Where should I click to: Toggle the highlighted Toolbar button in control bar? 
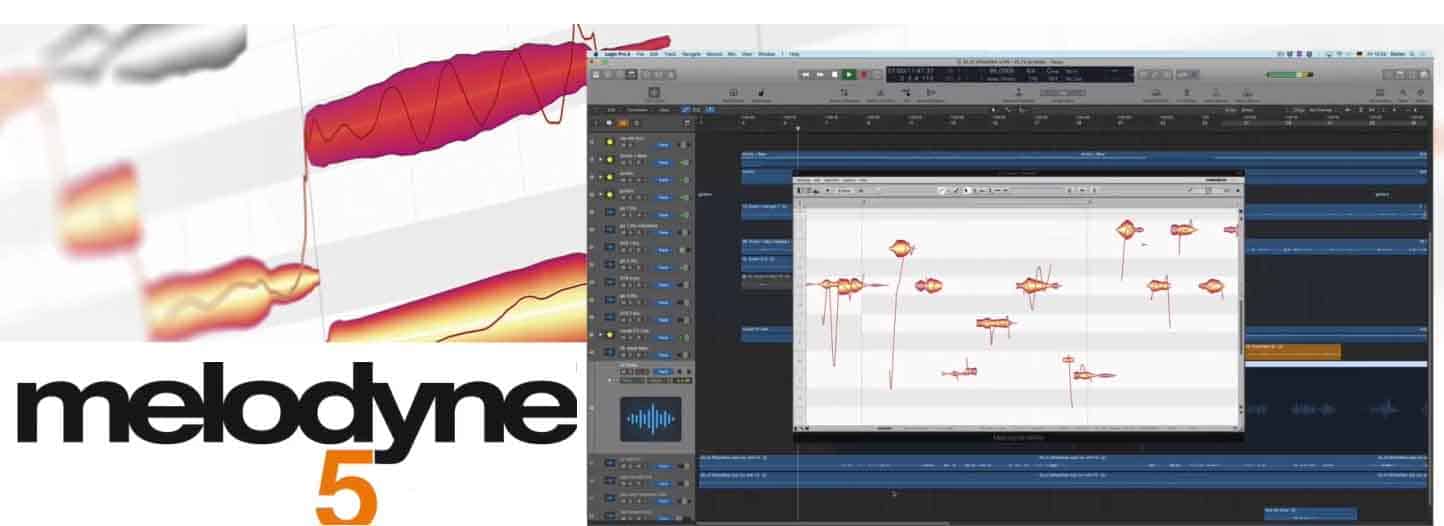coord(631,75)
